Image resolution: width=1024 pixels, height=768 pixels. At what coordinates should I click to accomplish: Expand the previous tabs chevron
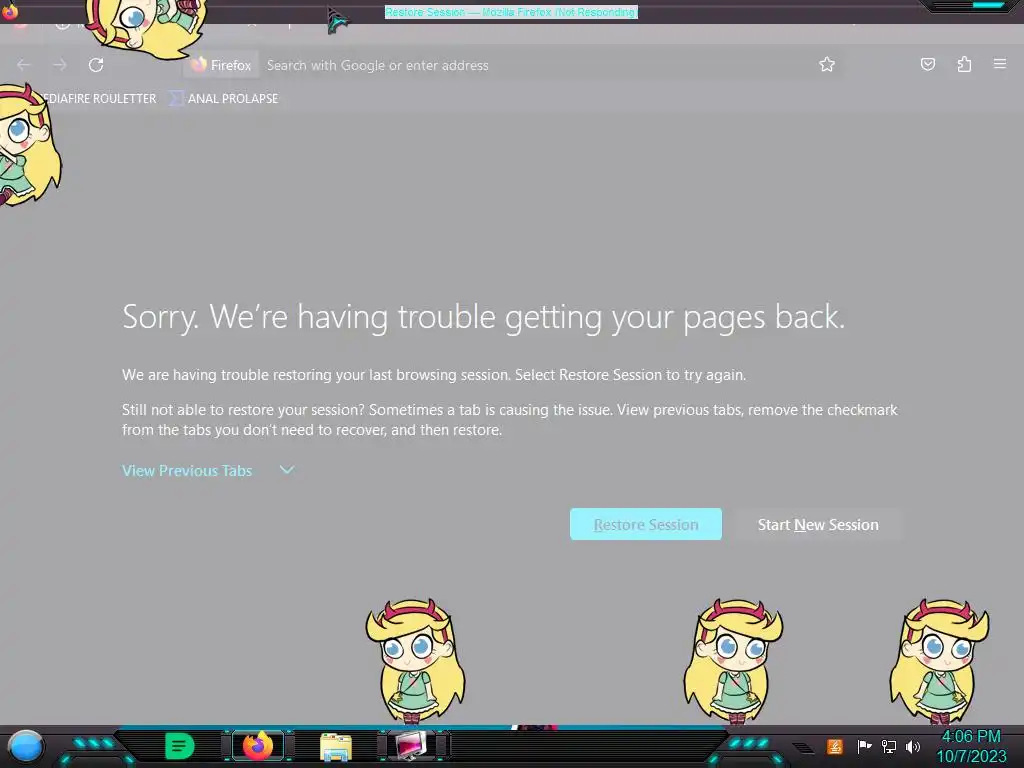[287, 470]
